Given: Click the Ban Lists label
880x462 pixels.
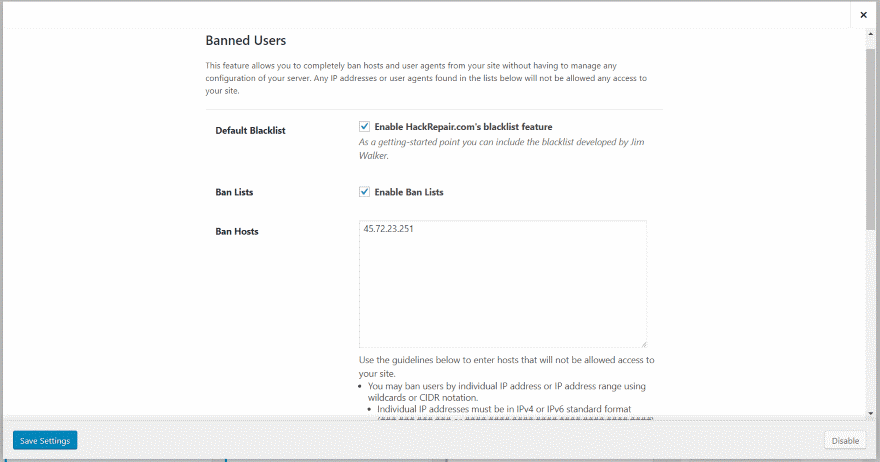Looking at the screenshot, I should click(x=234, y=192).
